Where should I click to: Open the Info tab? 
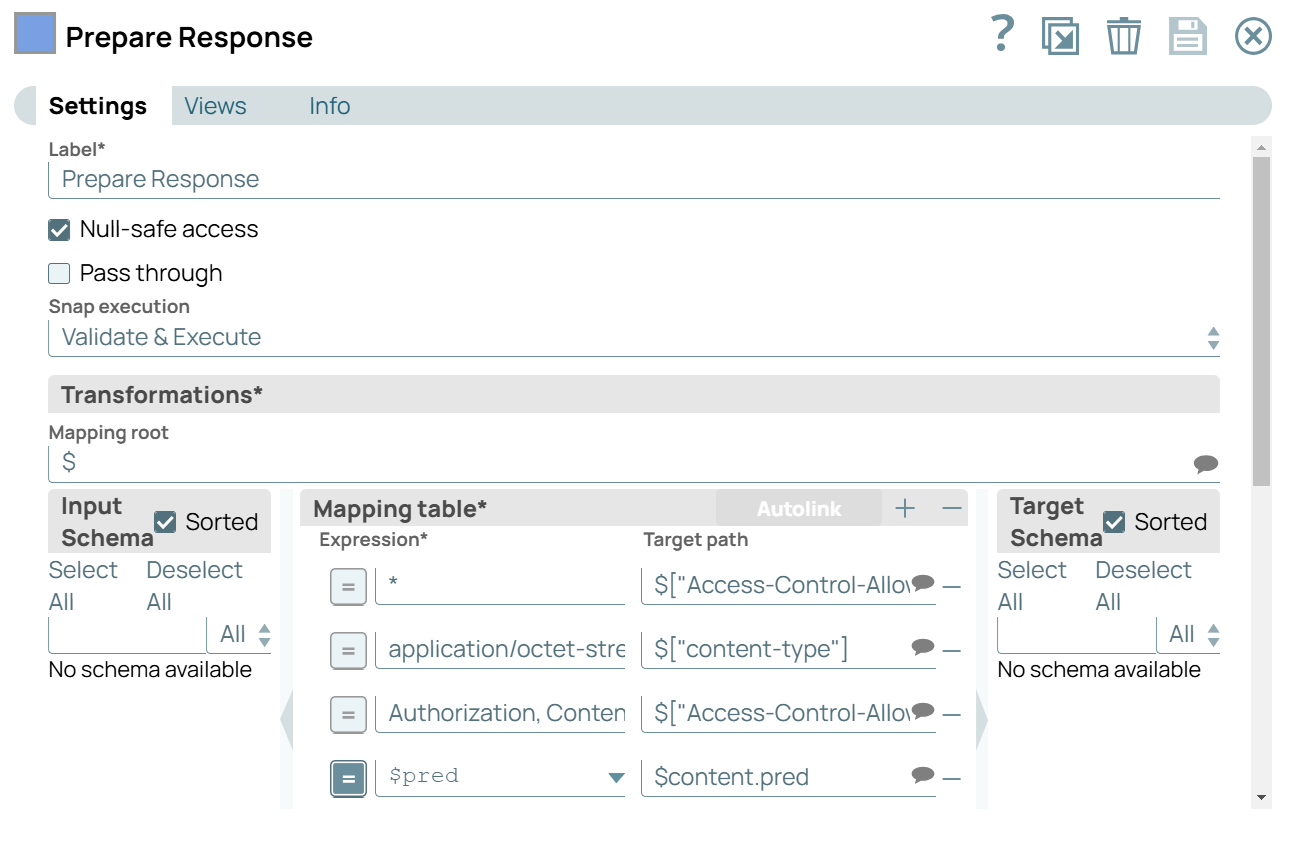329,105
